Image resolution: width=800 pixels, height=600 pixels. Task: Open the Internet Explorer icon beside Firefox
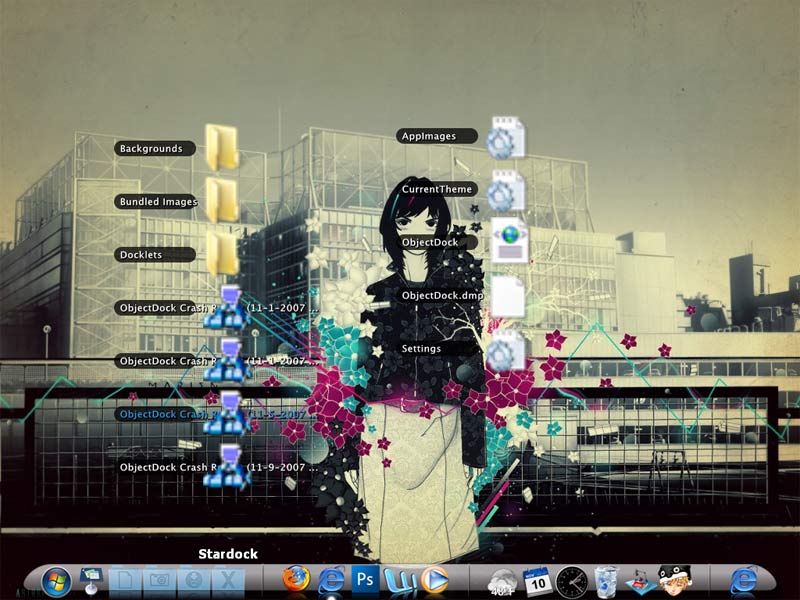pyautogui.click(x=331, y=581)
